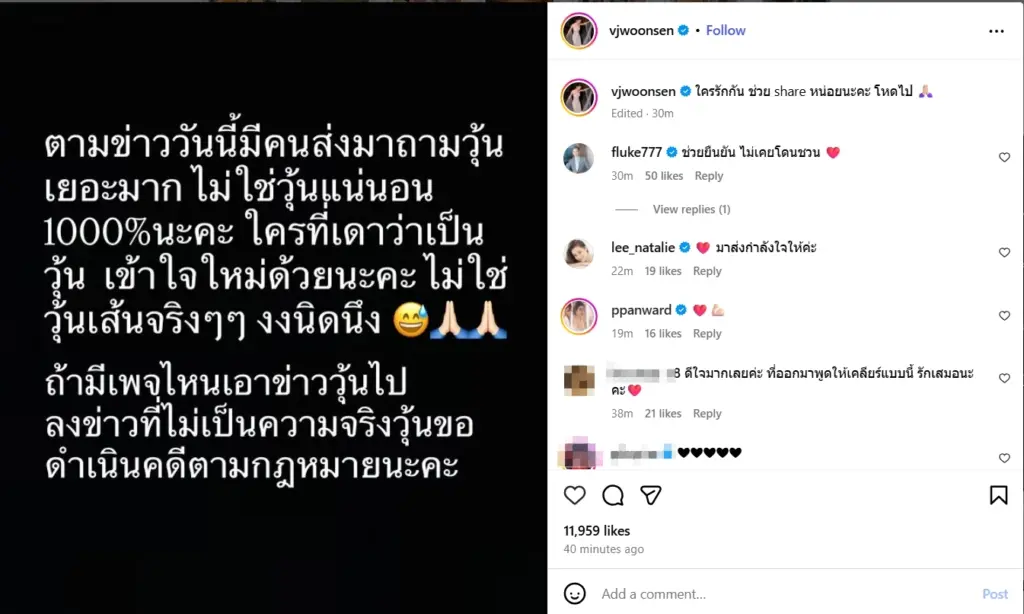Like the post with the heart icon
The image size is (1024, 614).
tap(575, 495)
